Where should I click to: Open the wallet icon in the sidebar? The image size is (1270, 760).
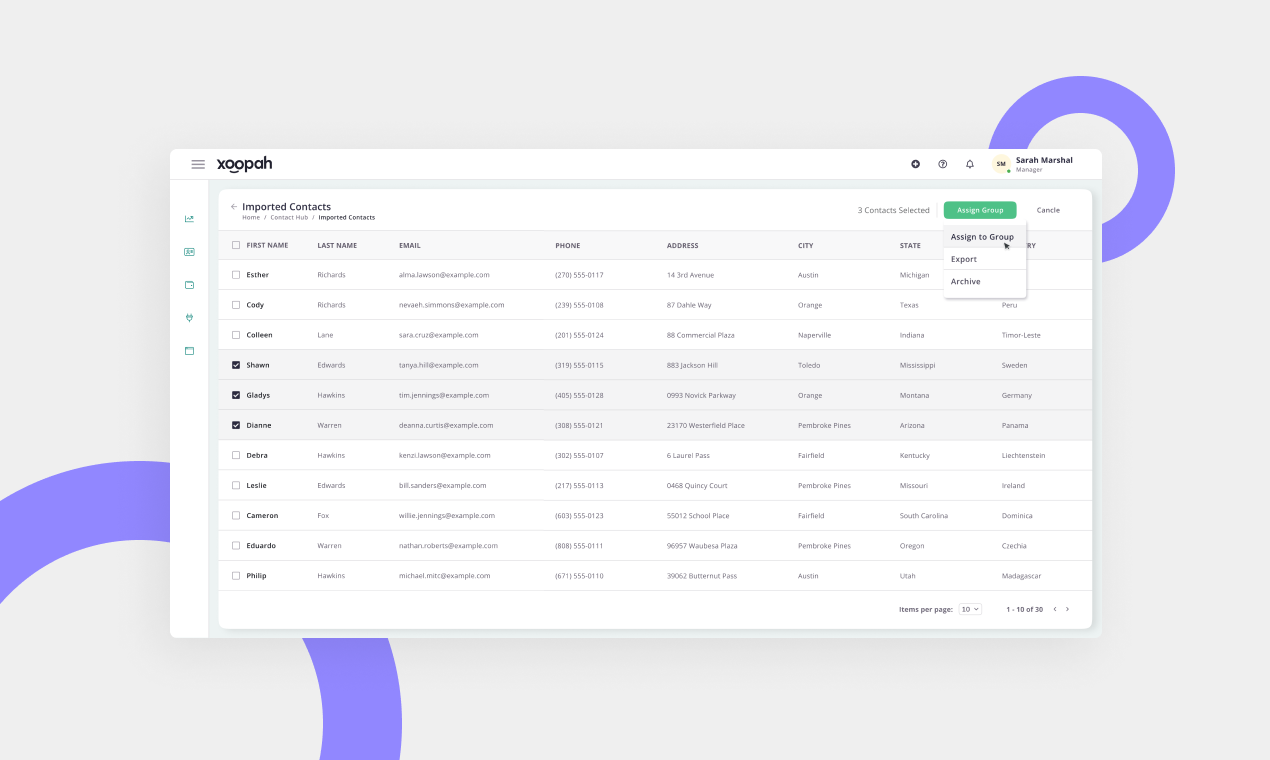pos(189,284)
